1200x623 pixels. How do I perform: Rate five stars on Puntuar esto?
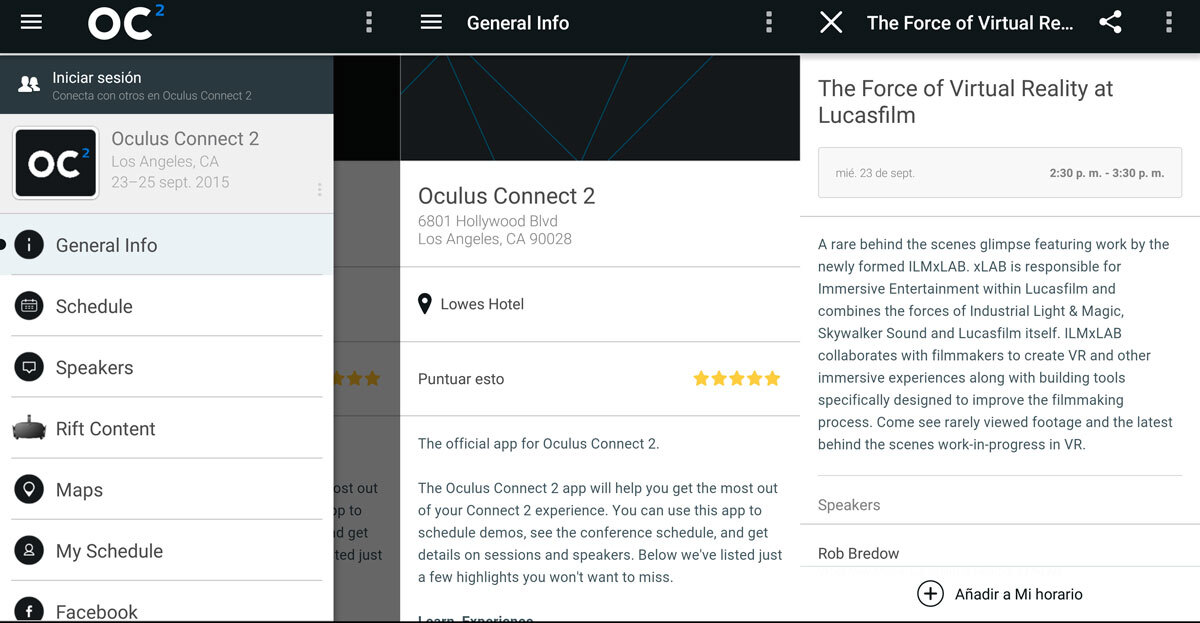[772, 379]
